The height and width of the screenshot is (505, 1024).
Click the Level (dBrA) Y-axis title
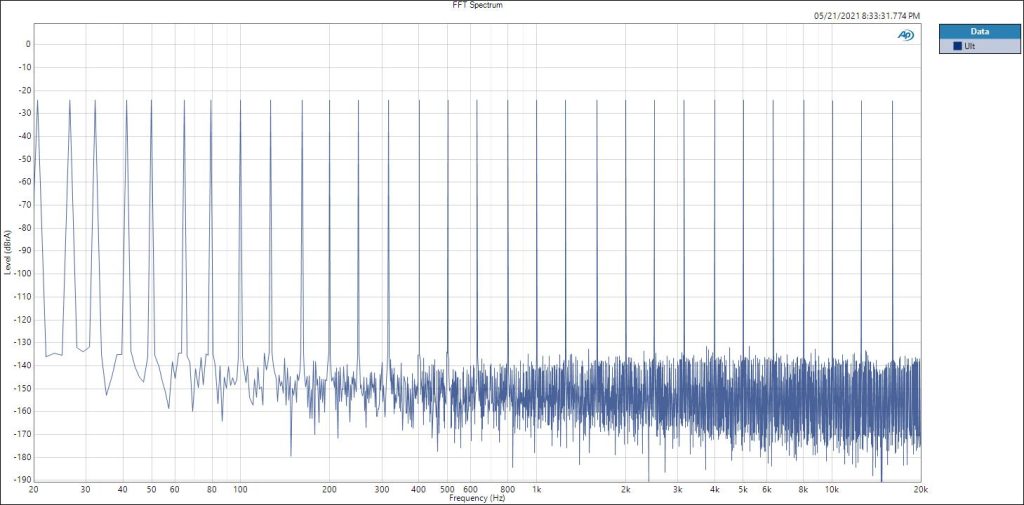point(7,251)
